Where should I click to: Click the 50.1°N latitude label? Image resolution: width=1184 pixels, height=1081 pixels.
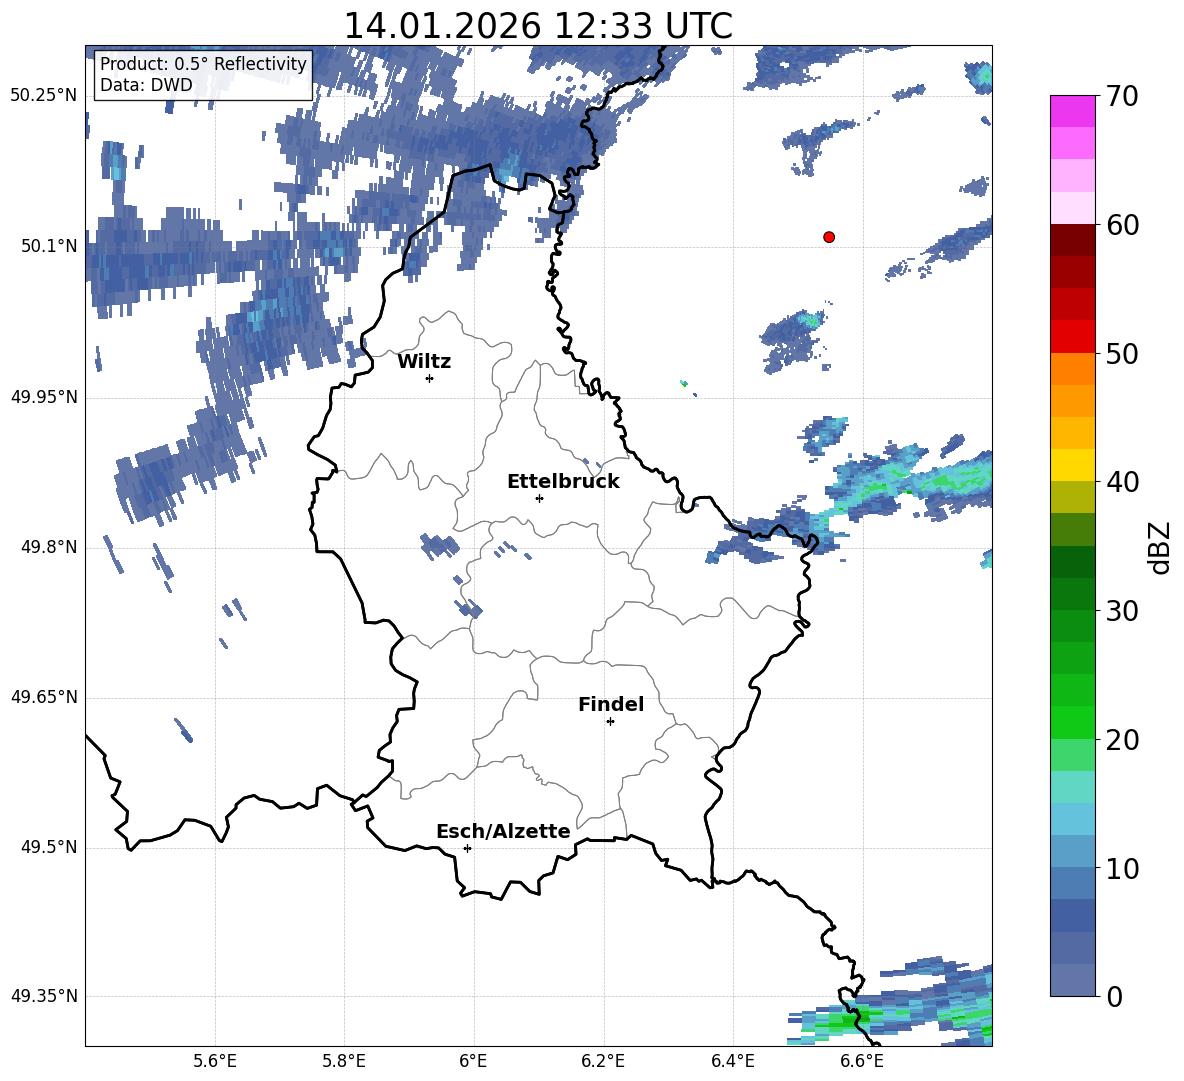(x=49, y=246)
